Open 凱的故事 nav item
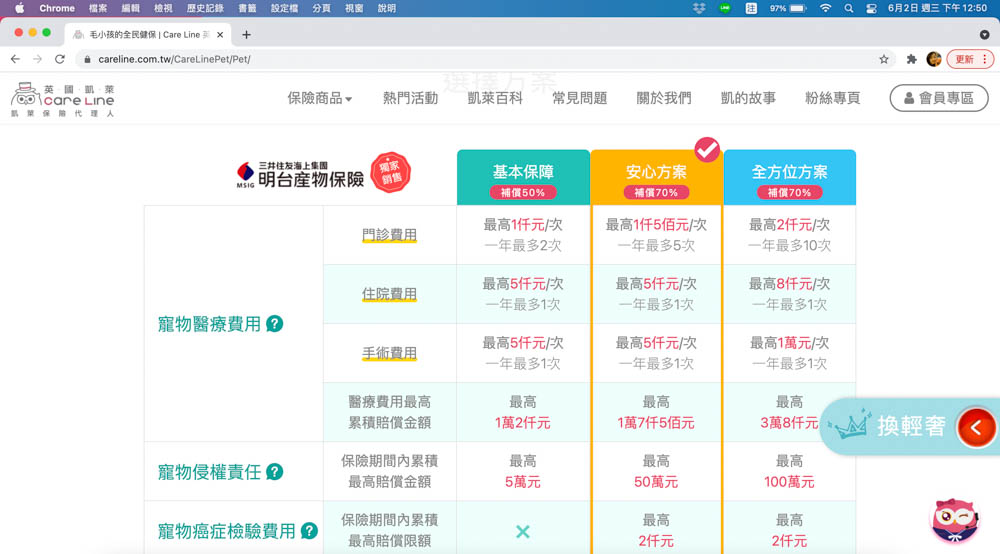 pos(748,98)
